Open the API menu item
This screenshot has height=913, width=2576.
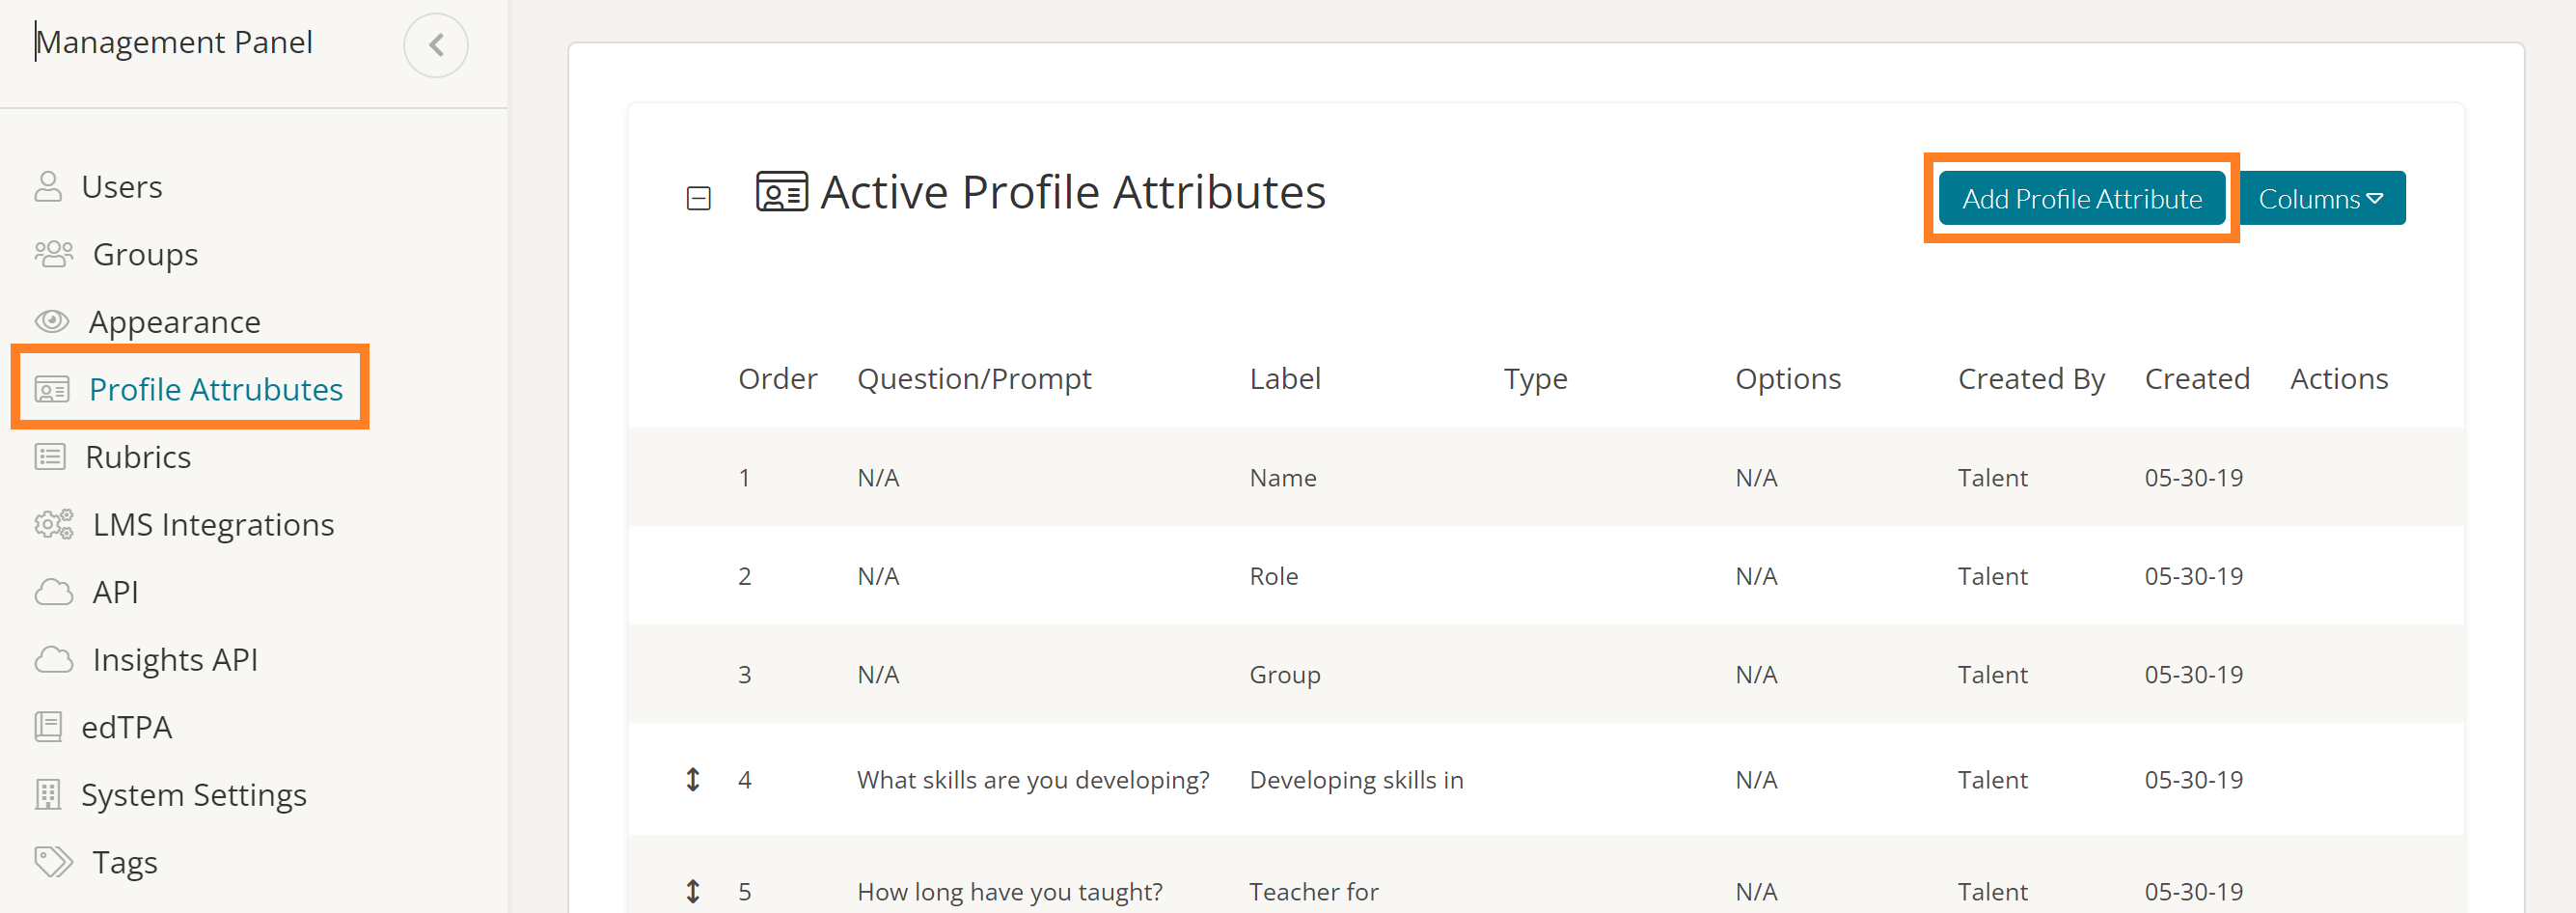pos(115,592)
